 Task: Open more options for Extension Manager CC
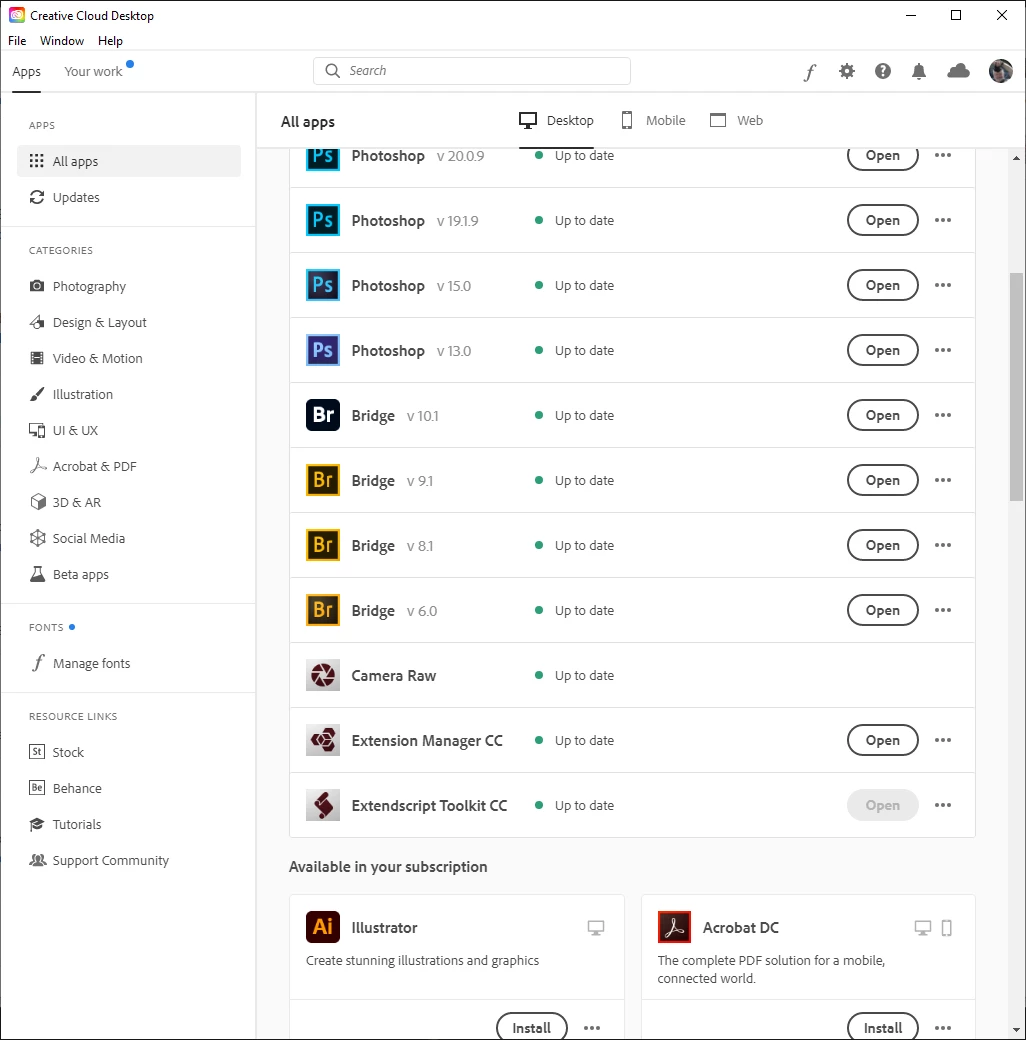point(942,740)
